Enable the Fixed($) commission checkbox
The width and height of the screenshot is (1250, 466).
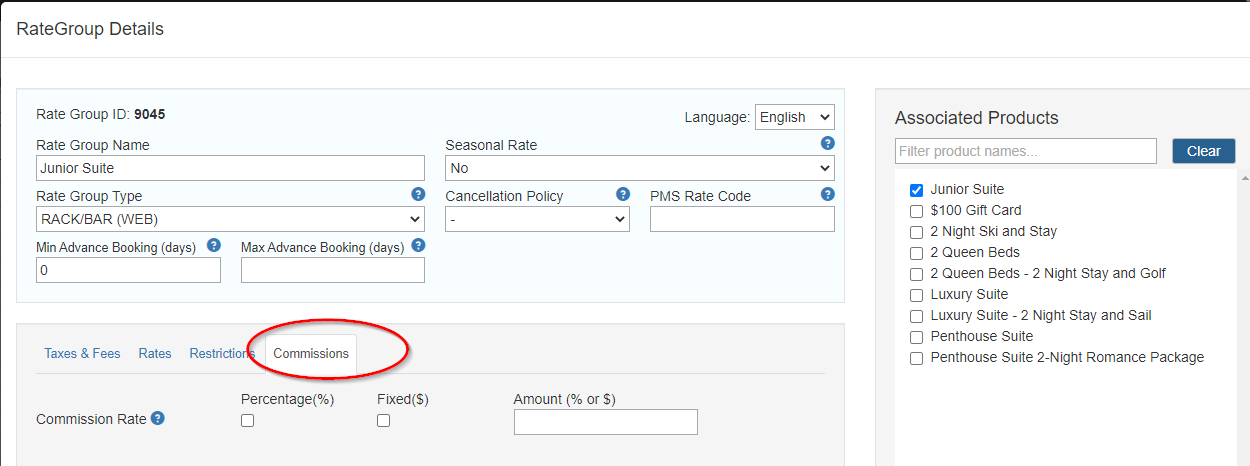click(383, 421)
